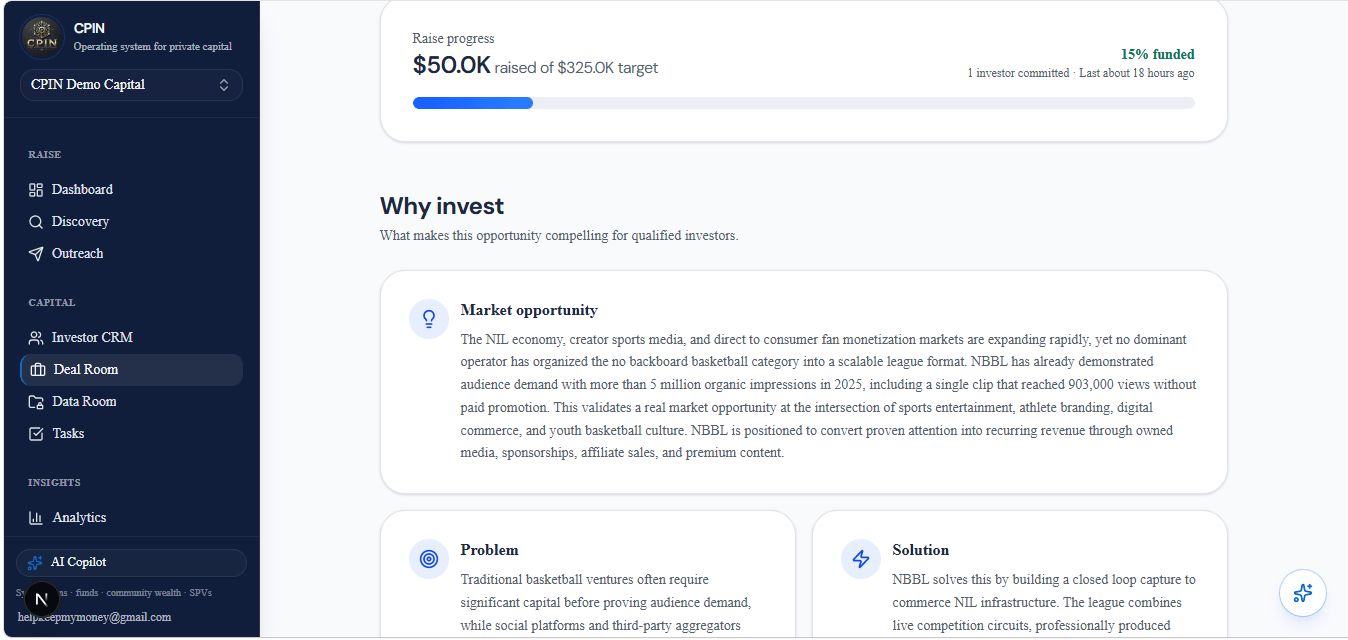Click the AI Copilot sparkle icon

tap(35, 563)
